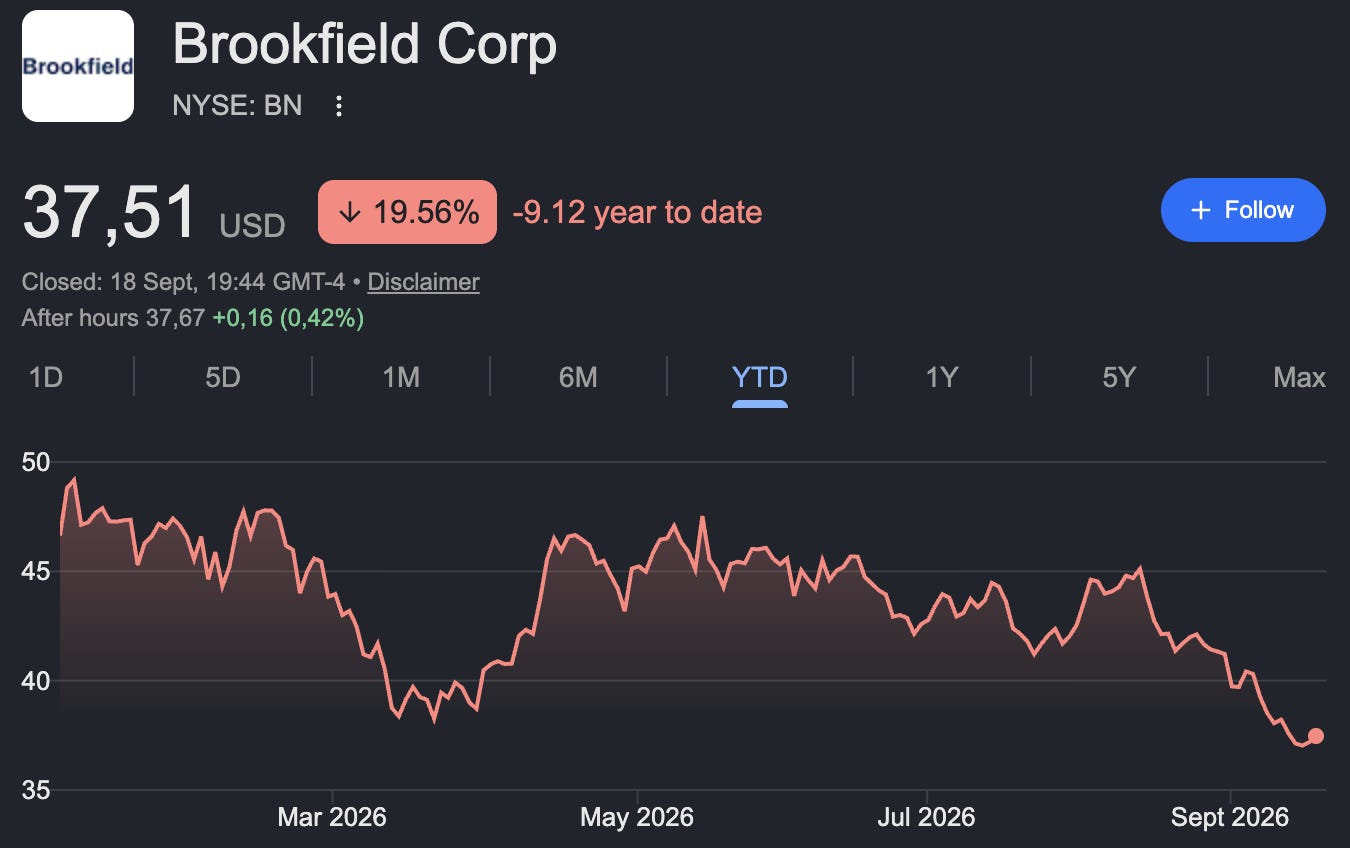Viewport: 1350px width, 848px height.
Task: Show the Max chart range
Action: (1299, 377)
